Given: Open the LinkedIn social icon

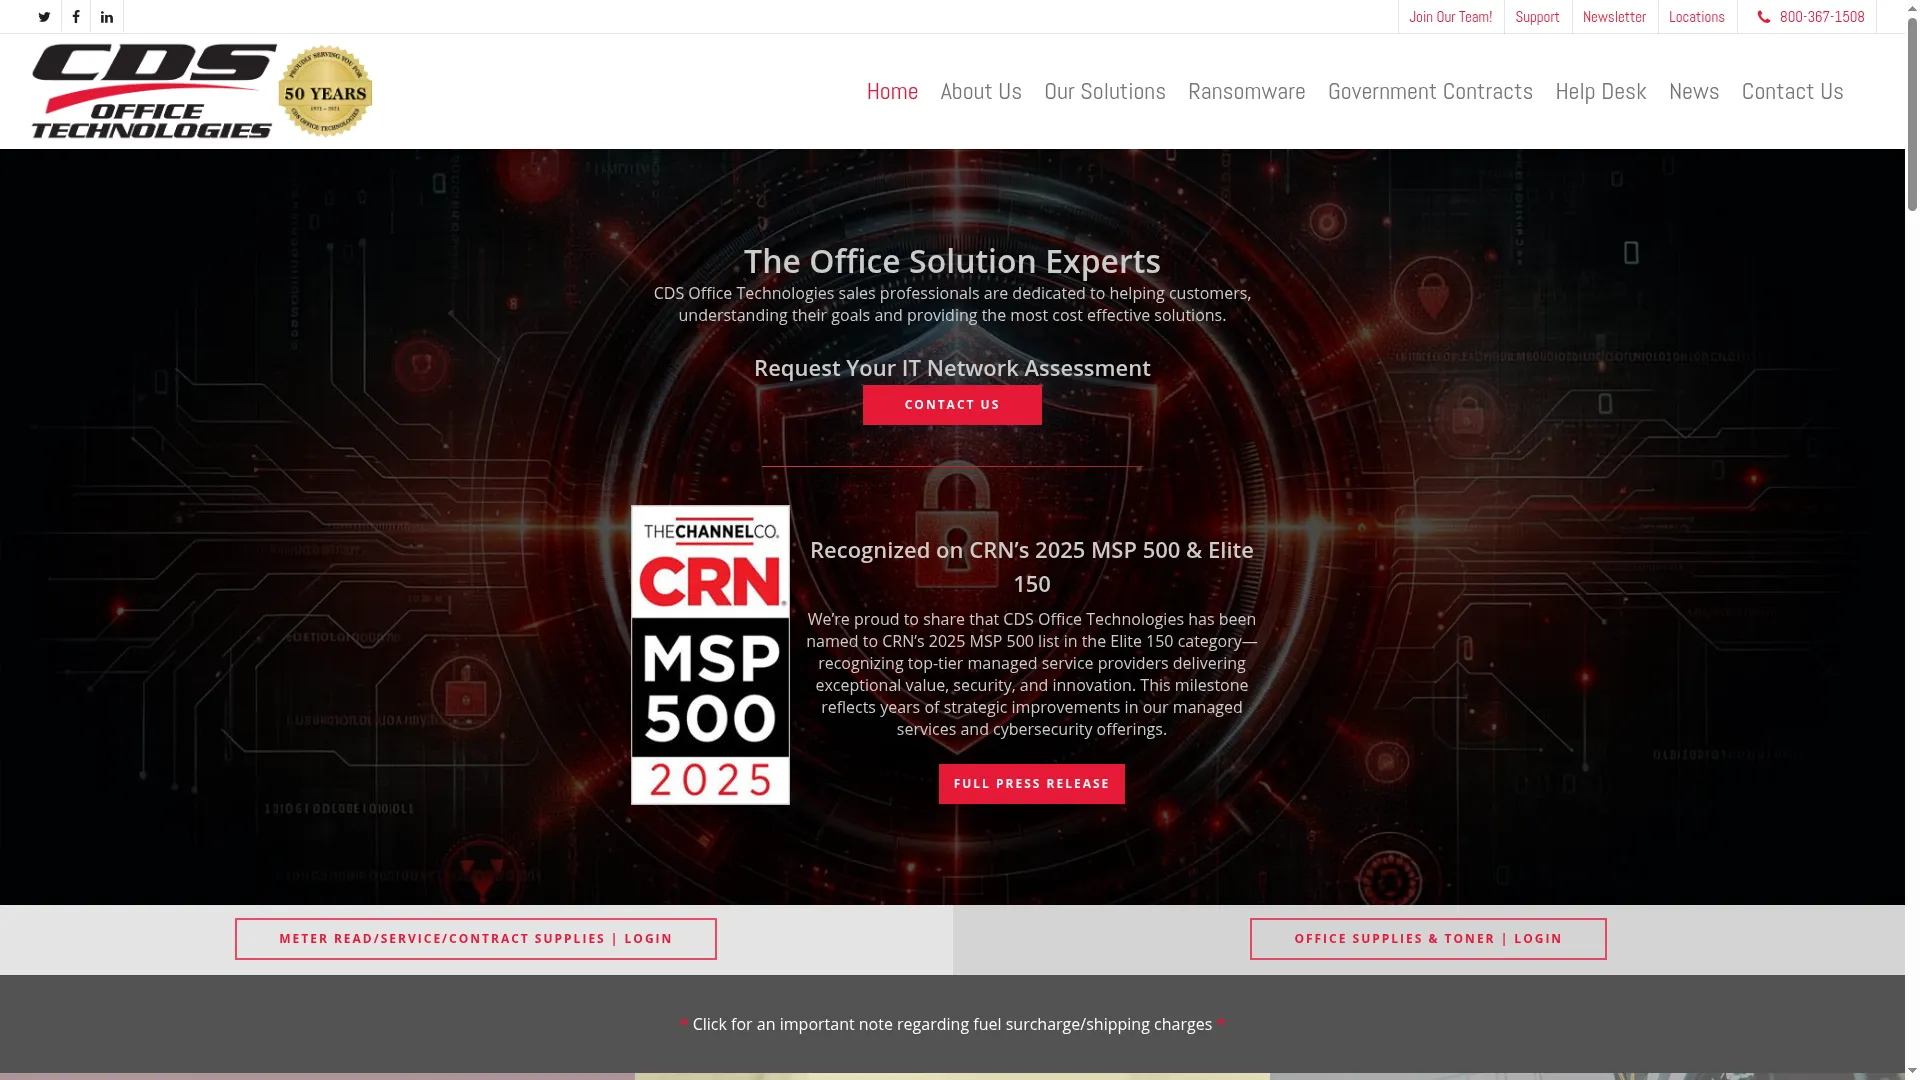Looking at the screenshot, I should tap(107, 17).
